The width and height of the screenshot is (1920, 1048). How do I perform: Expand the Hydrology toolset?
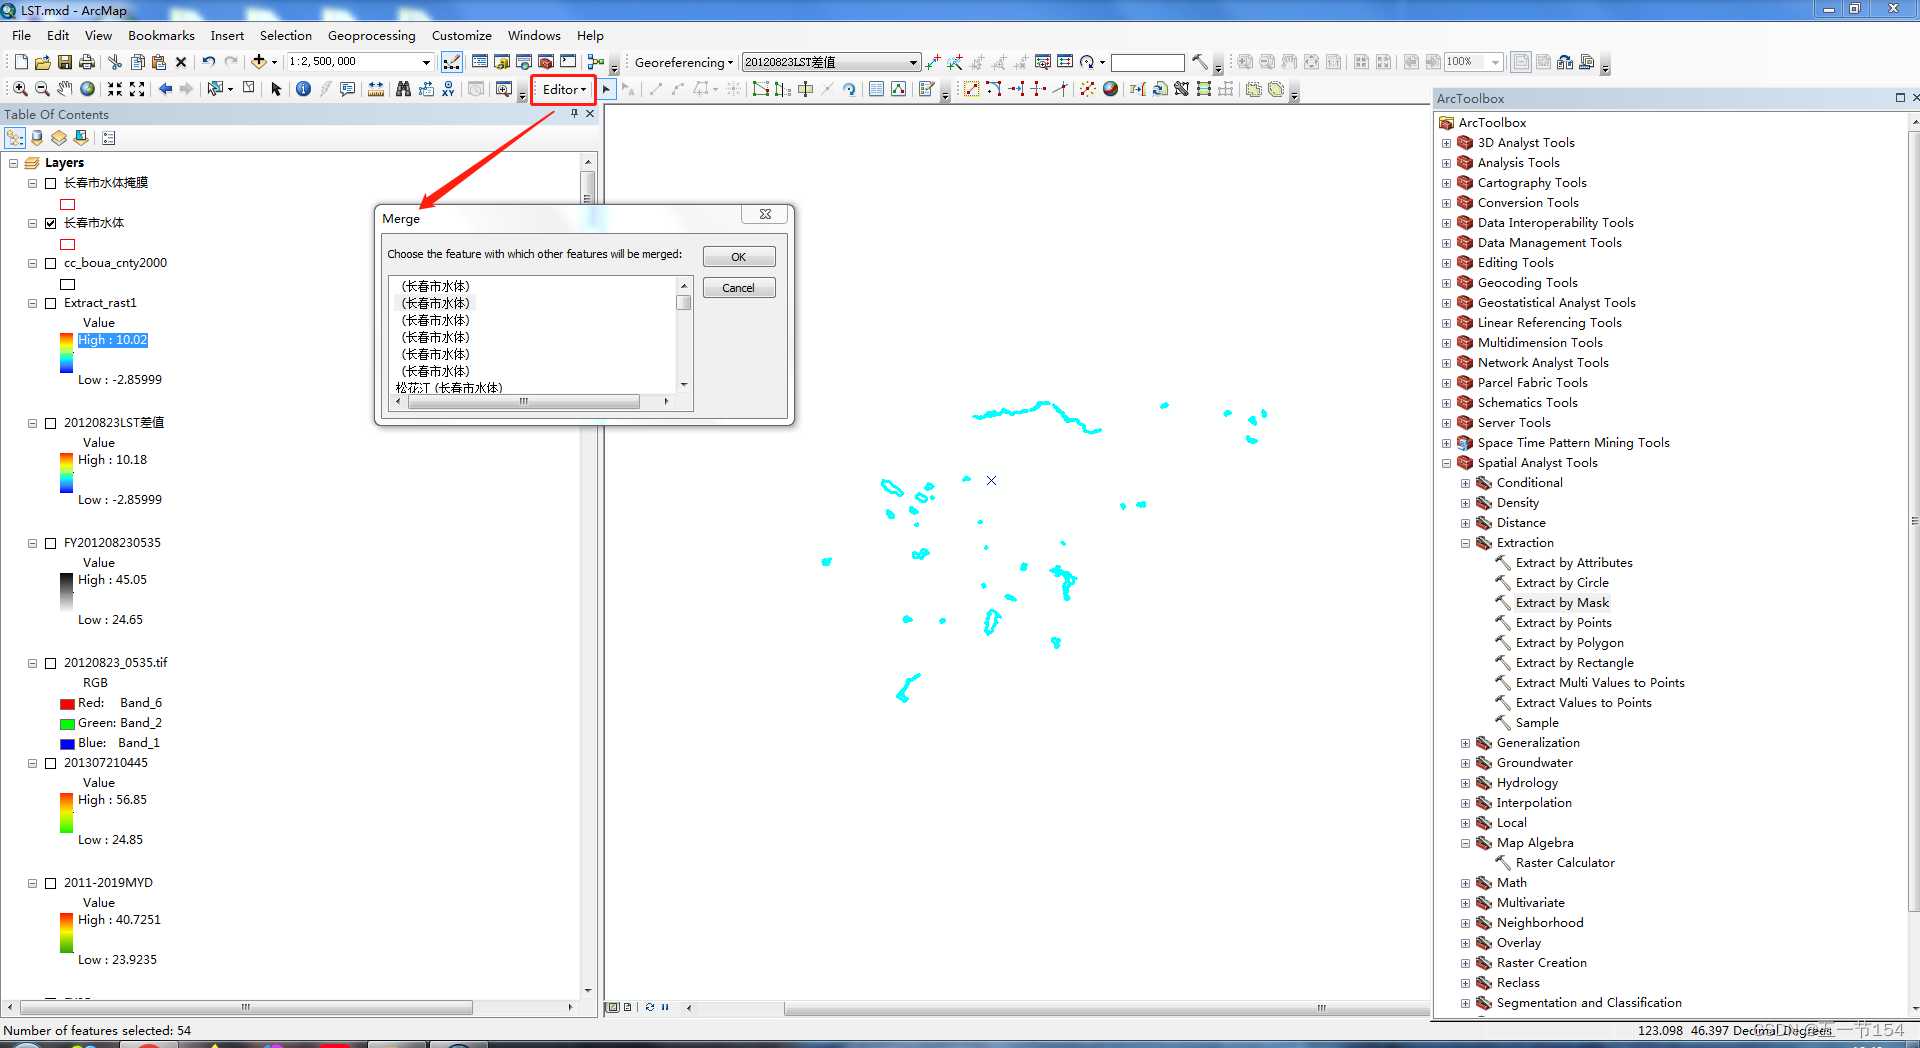pyautogui.click(x=1465, y=783)
